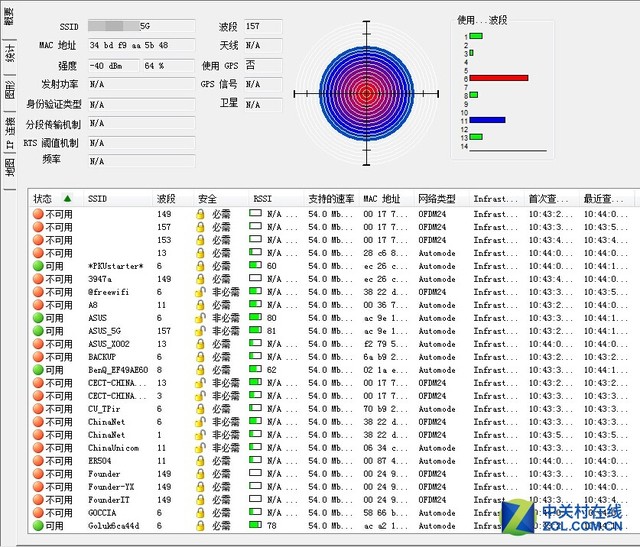Click the open lock icon for ASUS_5G
This screenshot has height=547, width=640.
coord(200,331)
